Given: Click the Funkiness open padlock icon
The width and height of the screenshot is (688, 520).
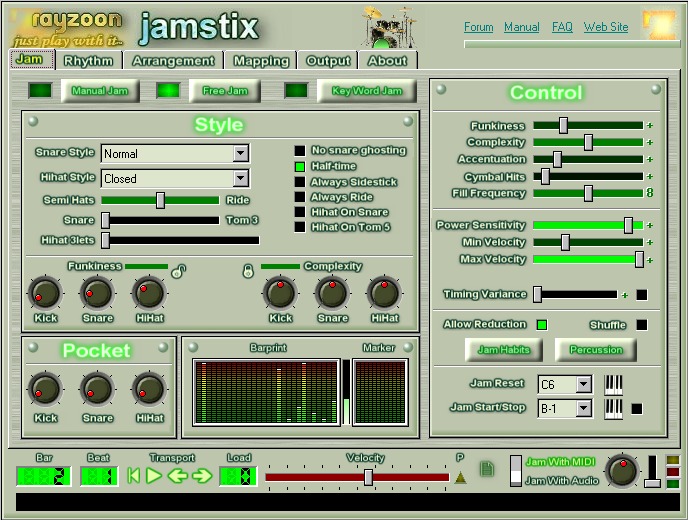Looking at the screenshot, I should (179, 271).
